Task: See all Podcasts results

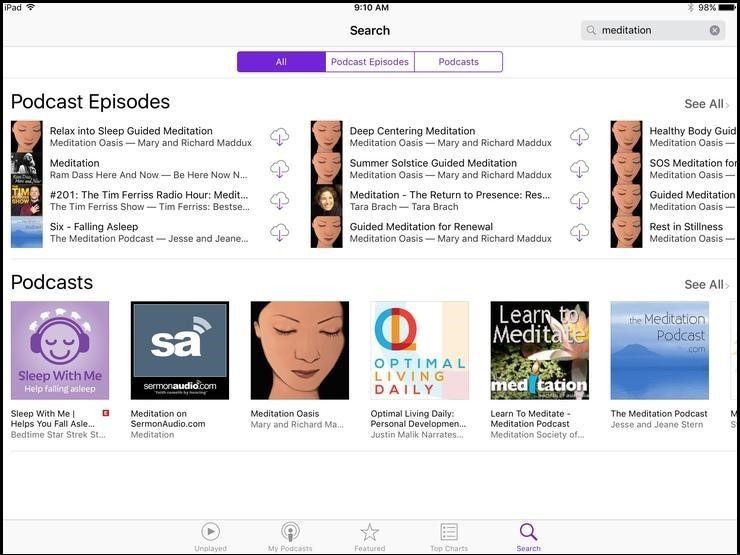Action: [706, 285]
